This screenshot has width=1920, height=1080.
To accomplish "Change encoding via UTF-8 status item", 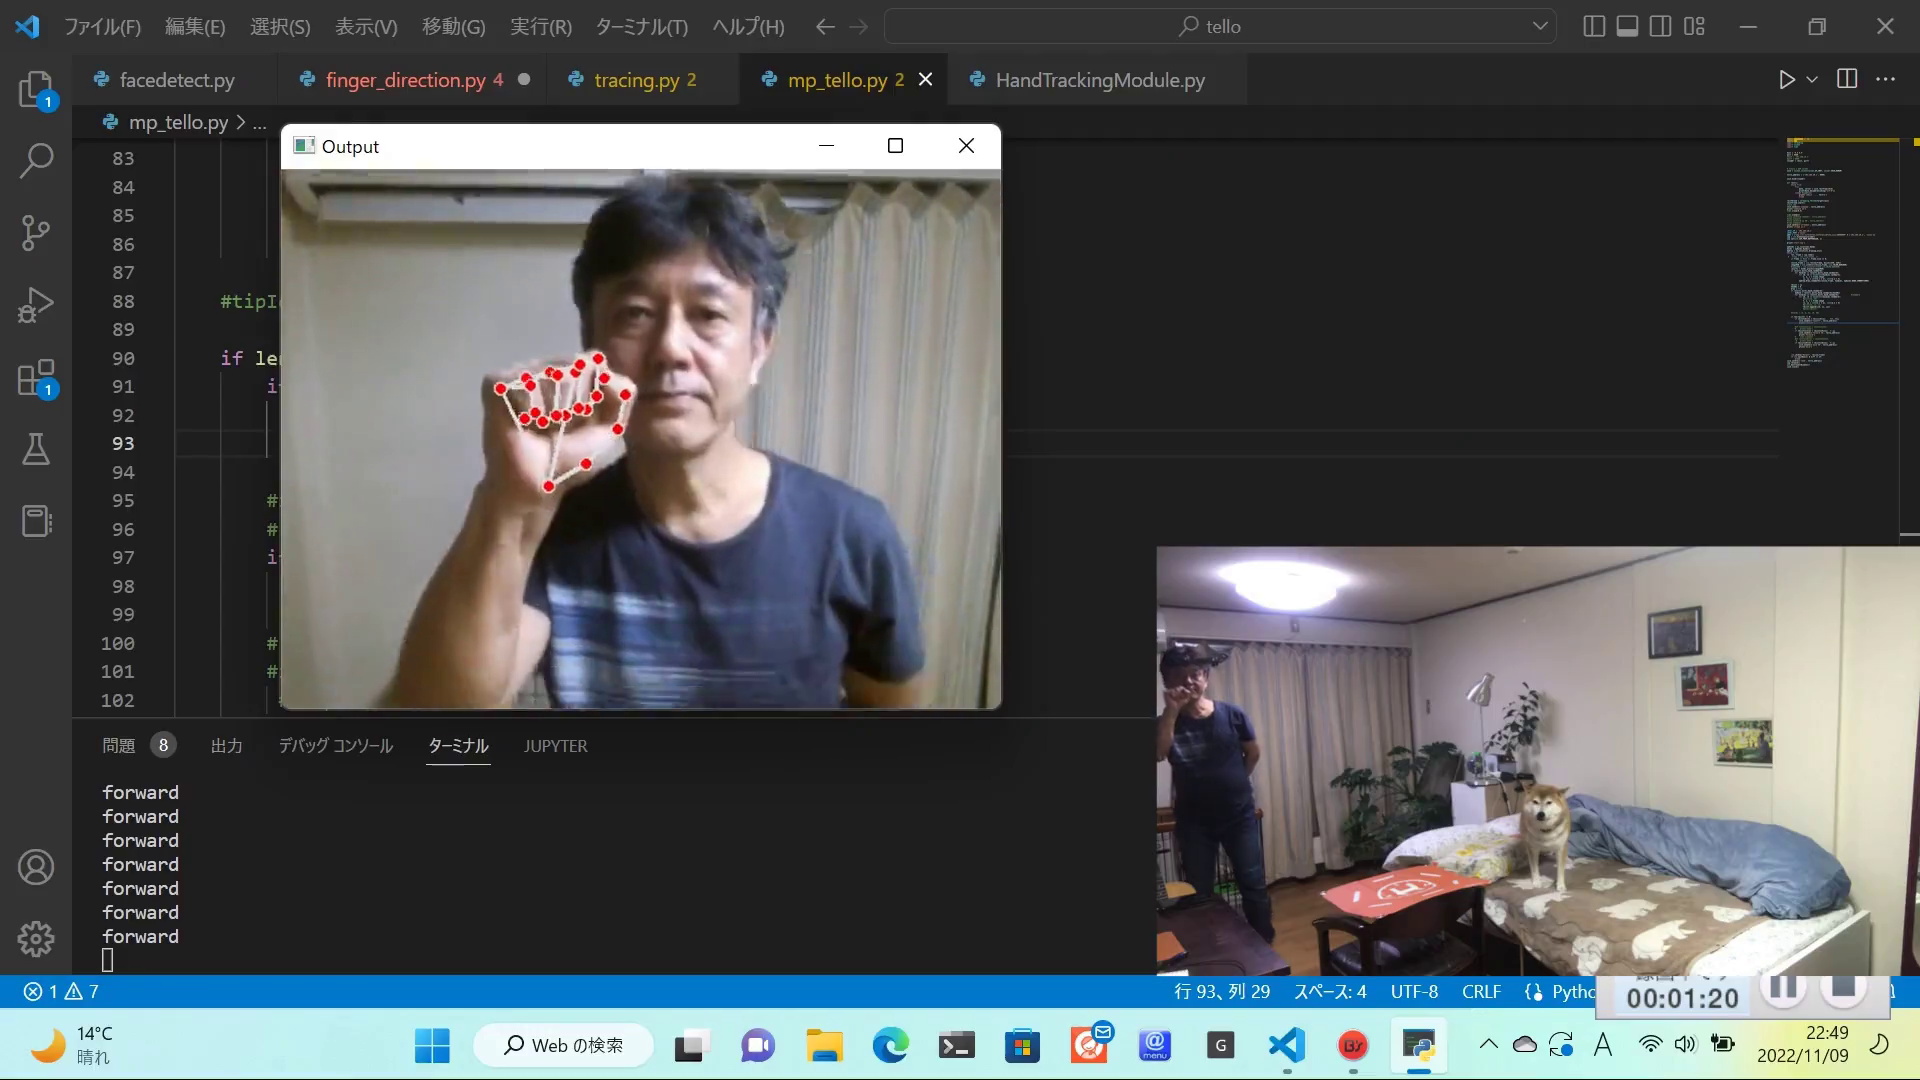I will [x=1414, y=991].
